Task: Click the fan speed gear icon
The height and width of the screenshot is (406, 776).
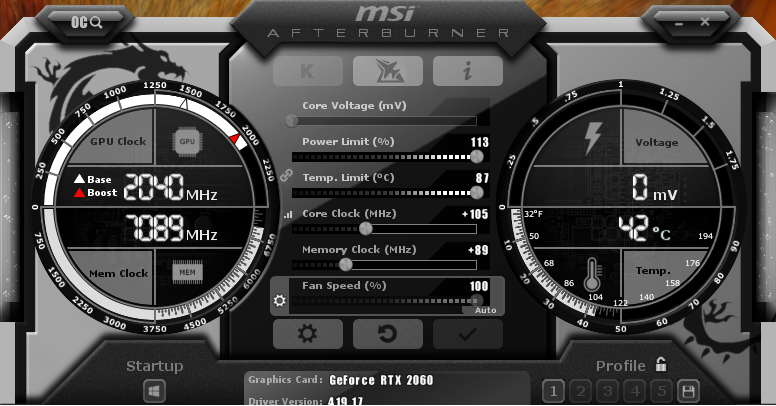Action: pyautogui.click(x=280, y=301)
